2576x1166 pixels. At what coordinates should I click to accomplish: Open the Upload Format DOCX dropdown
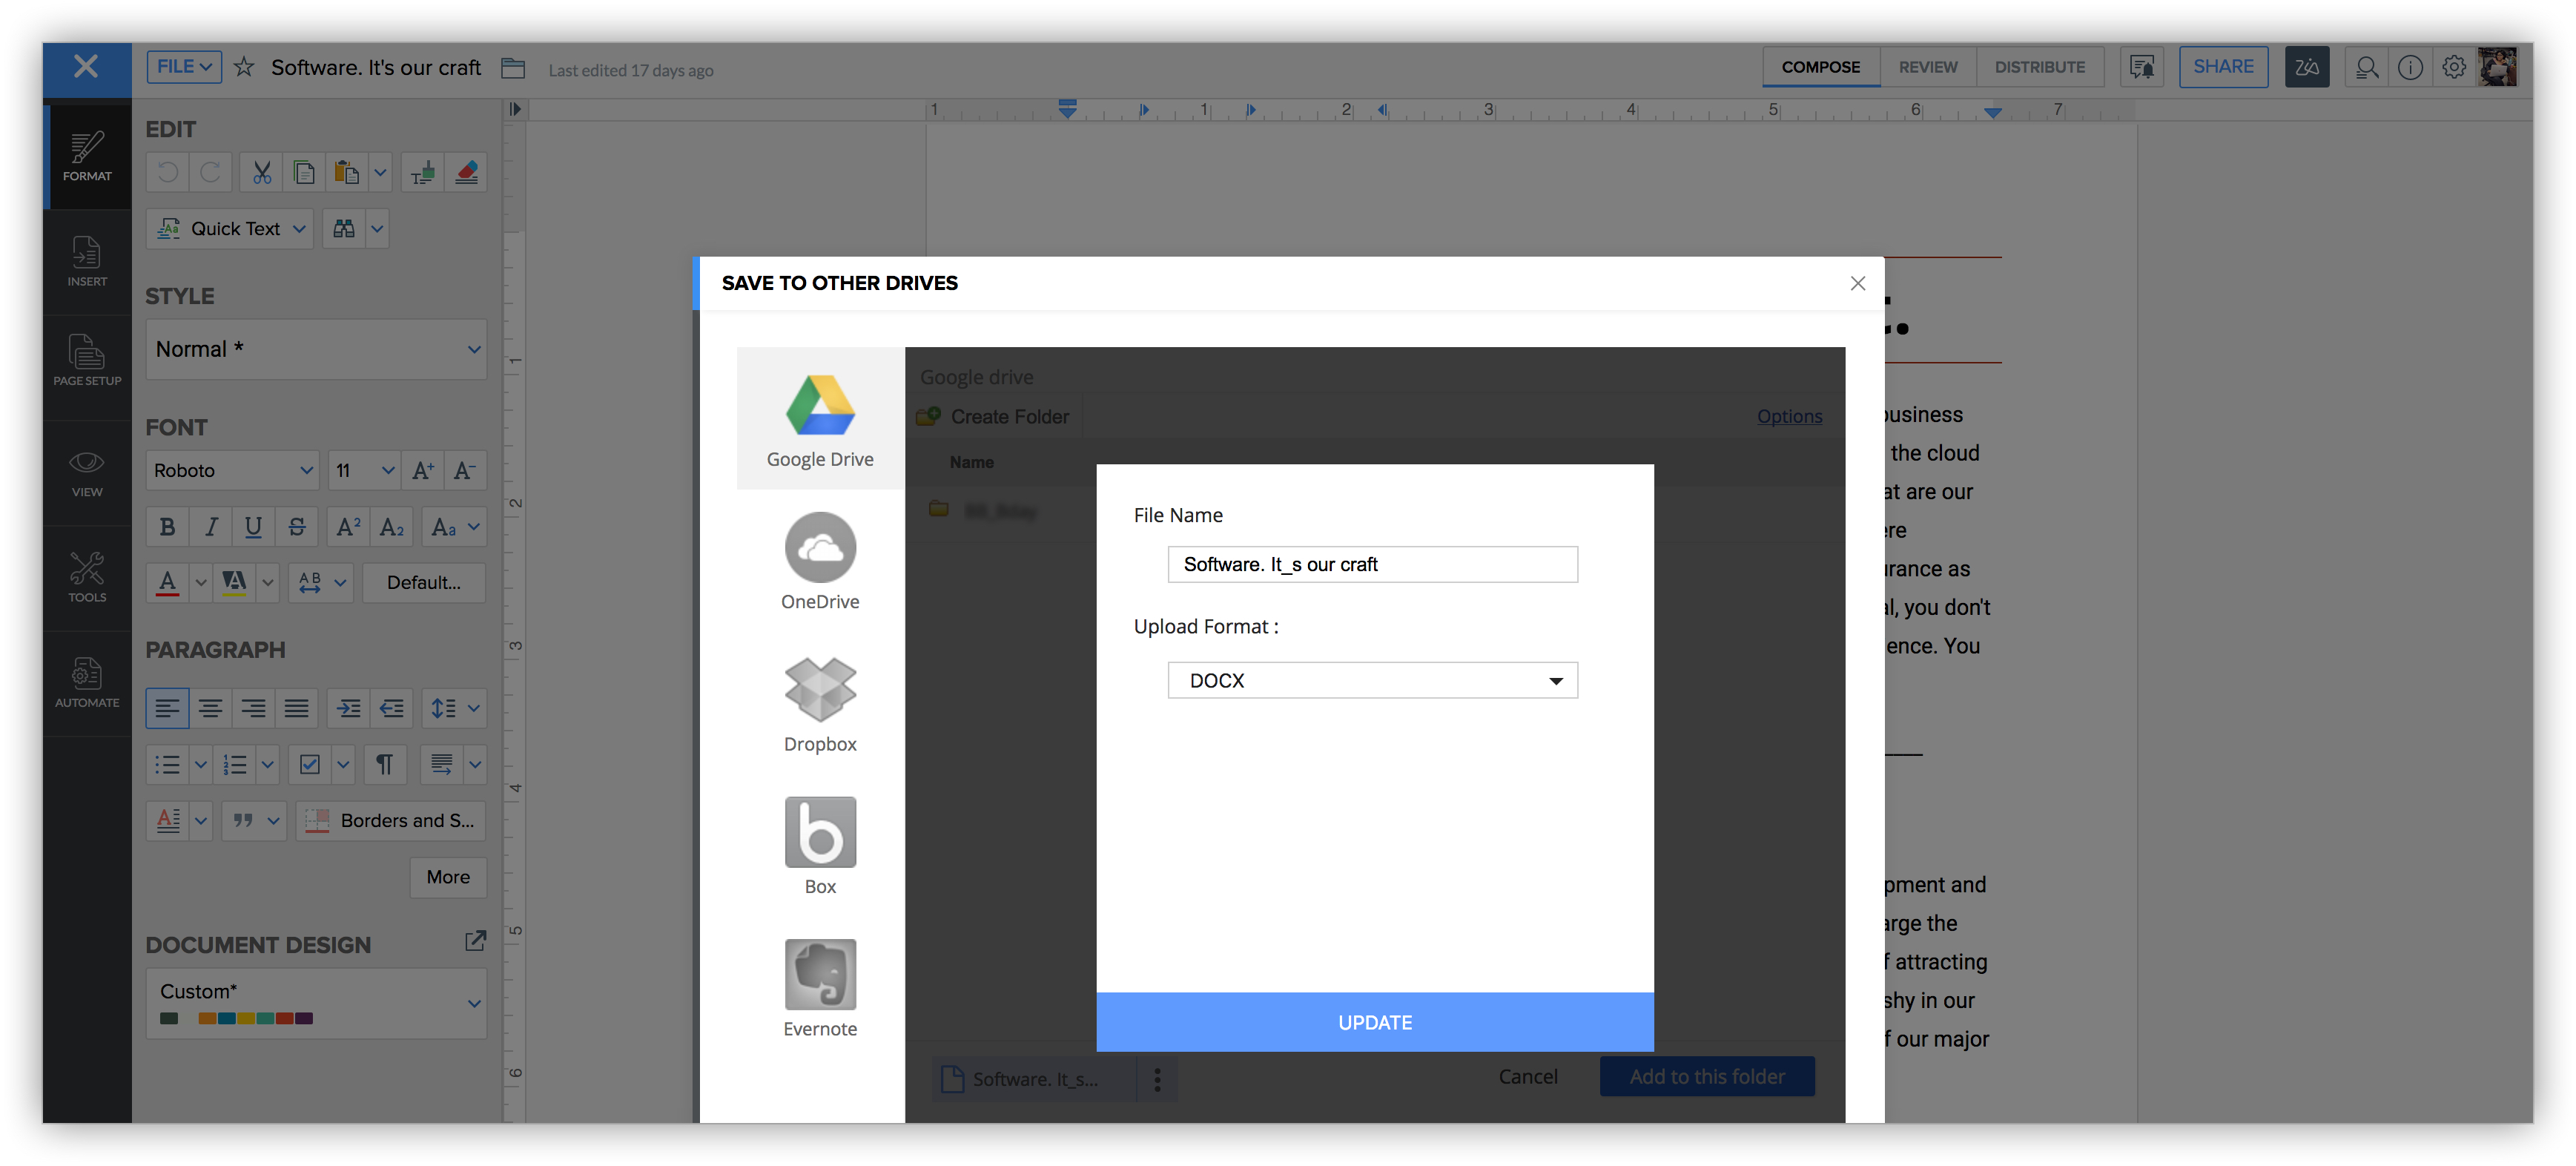click(x=1372, y=680)
